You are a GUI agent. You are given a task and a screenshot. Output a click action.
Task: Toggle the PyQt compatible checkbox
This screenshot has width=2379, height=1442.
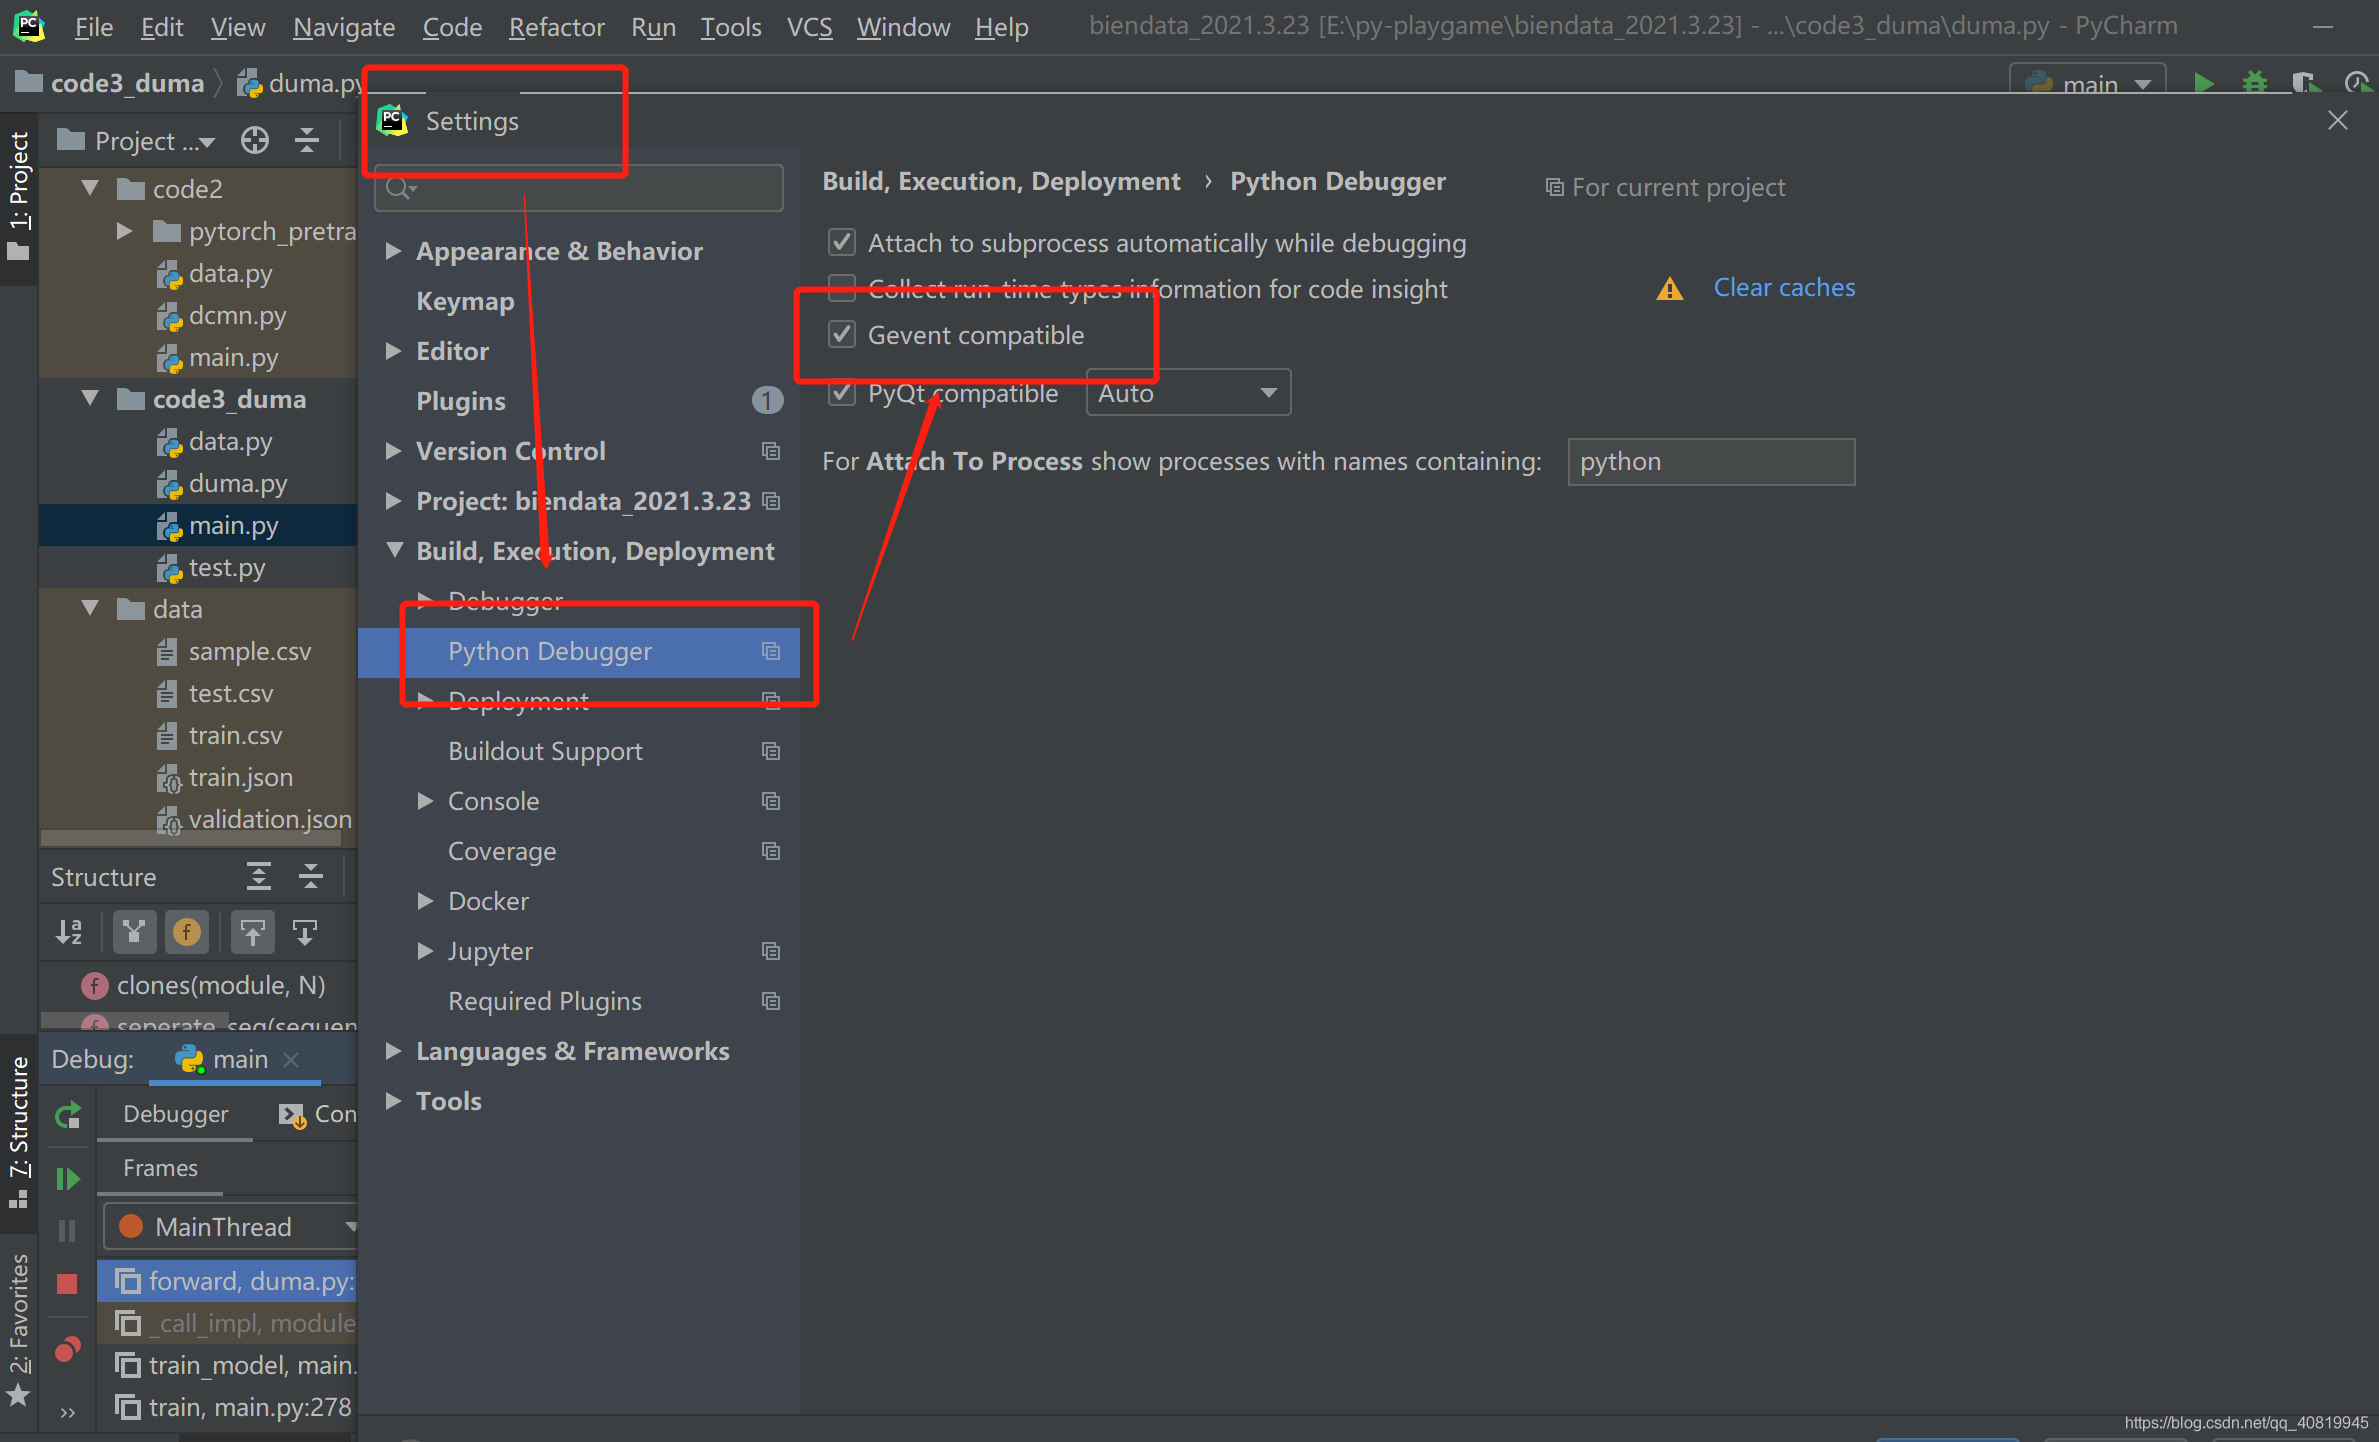tap(841, 393)
